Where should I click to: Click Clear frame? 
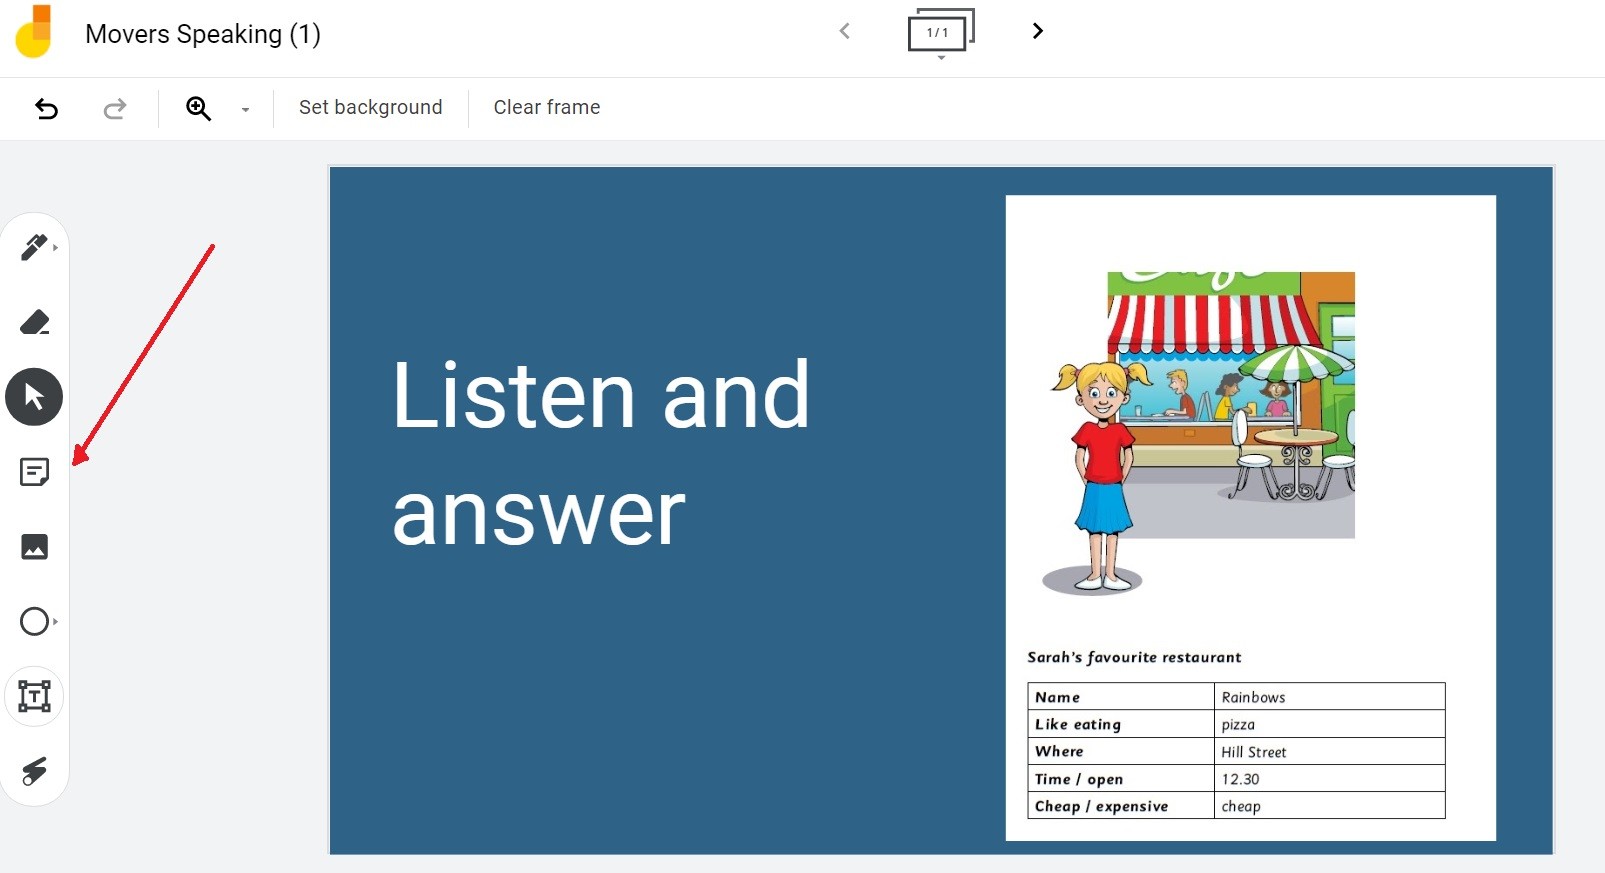pyautogui.click(x=547, y=107)
